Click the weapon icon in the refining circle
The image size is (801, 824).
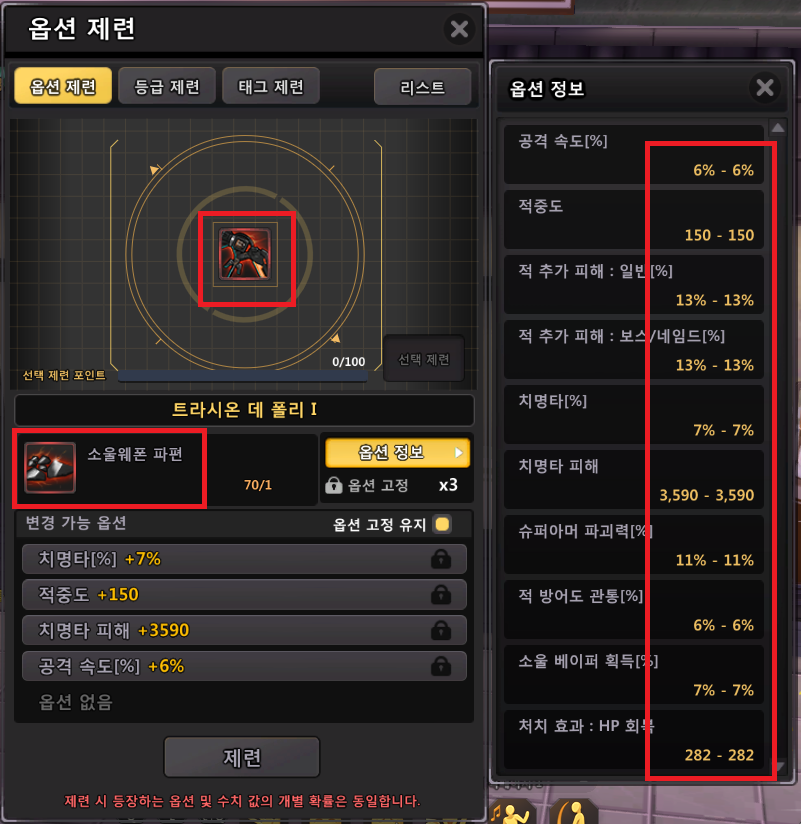coord(245,254)
